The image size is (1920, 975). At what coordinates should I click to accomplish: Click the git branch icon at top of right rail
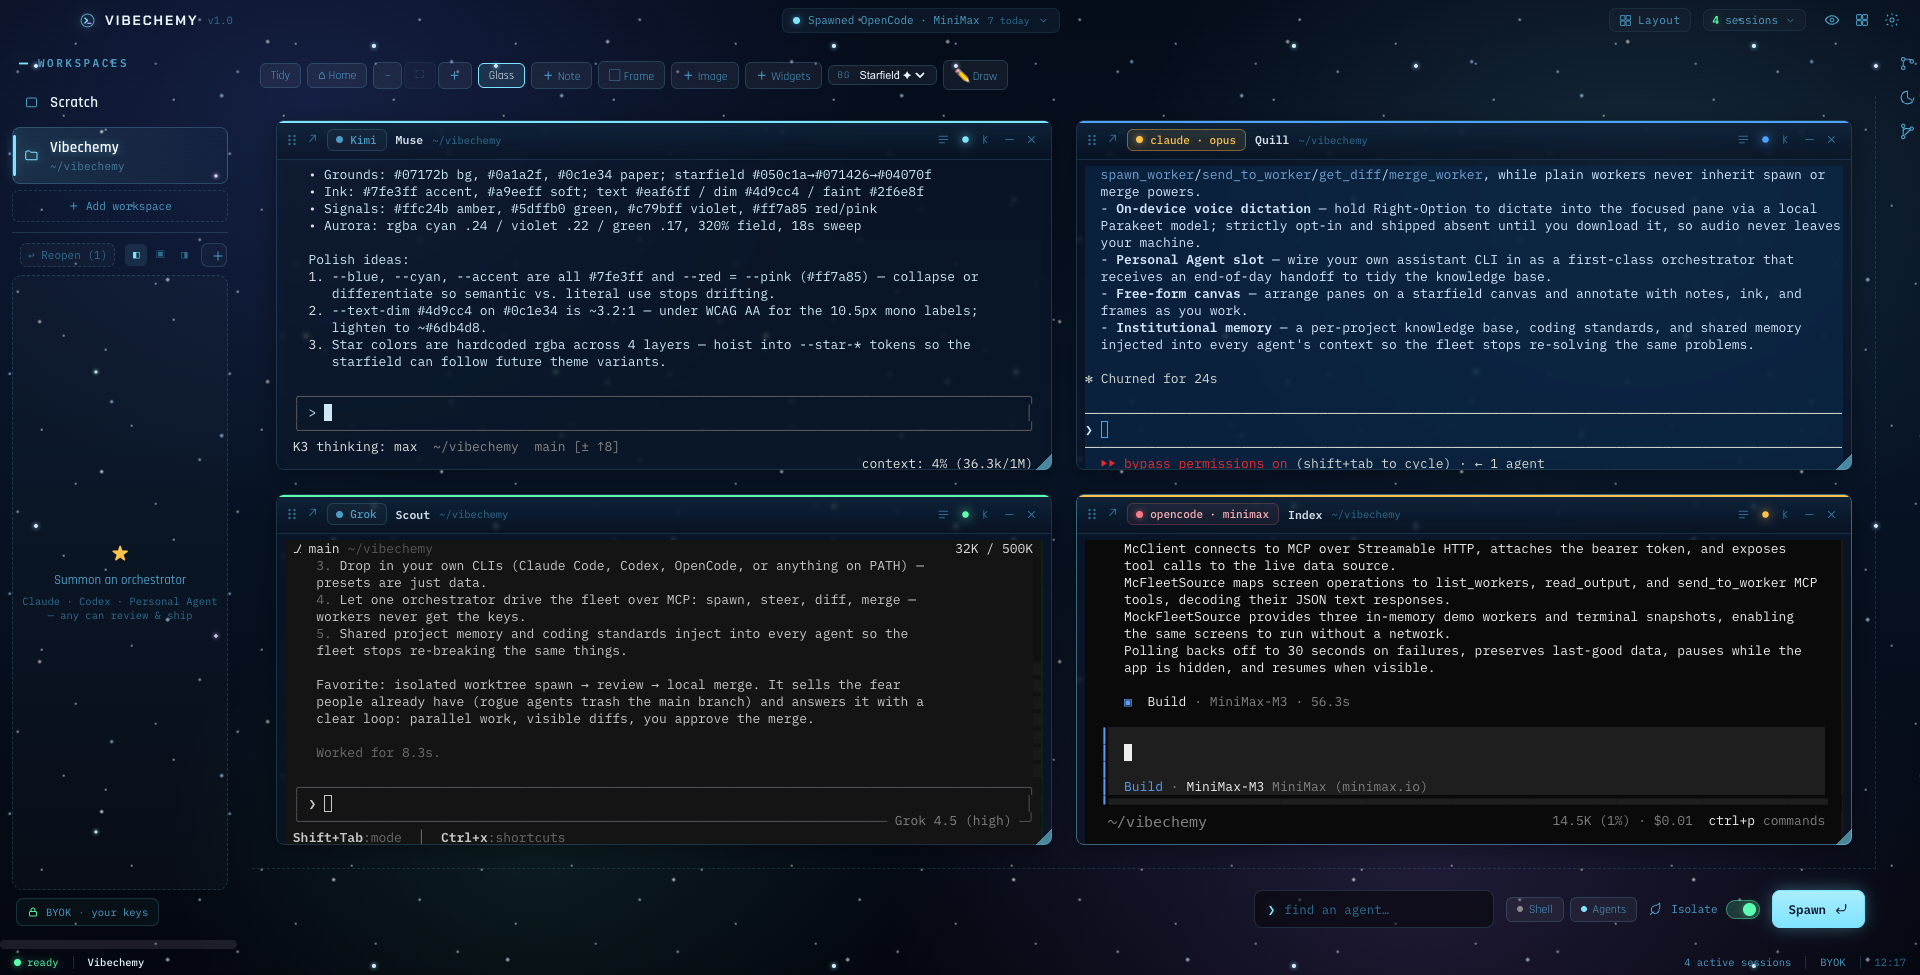click(1906, 64)
